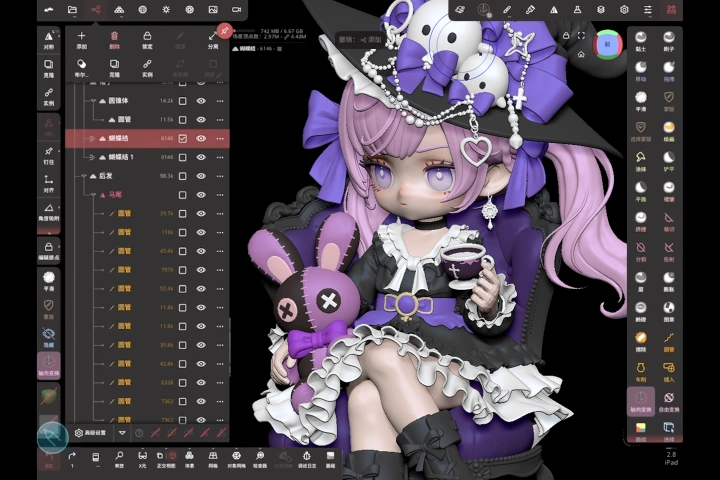This screenshot has height=480, width=720.
Task: Select the 车削 lathe tool
Action: click(641, 372)
